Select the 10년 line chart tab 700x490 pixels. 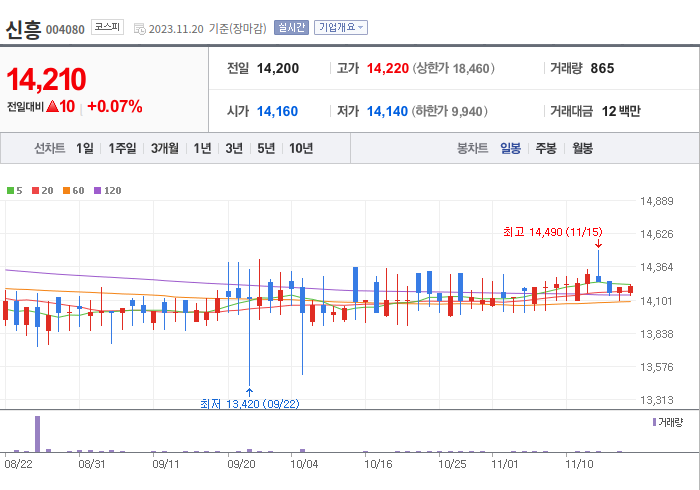(x=301, y=148)
